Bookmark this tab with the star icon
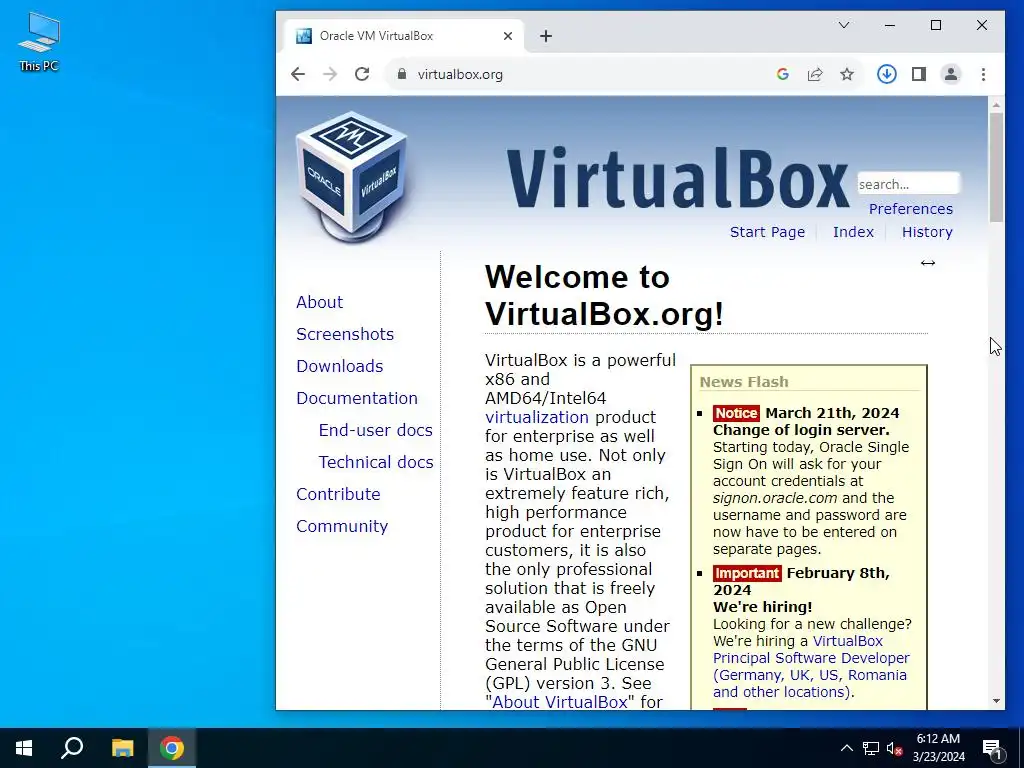This screenshot has height=768, width=1024. point(846,74)
